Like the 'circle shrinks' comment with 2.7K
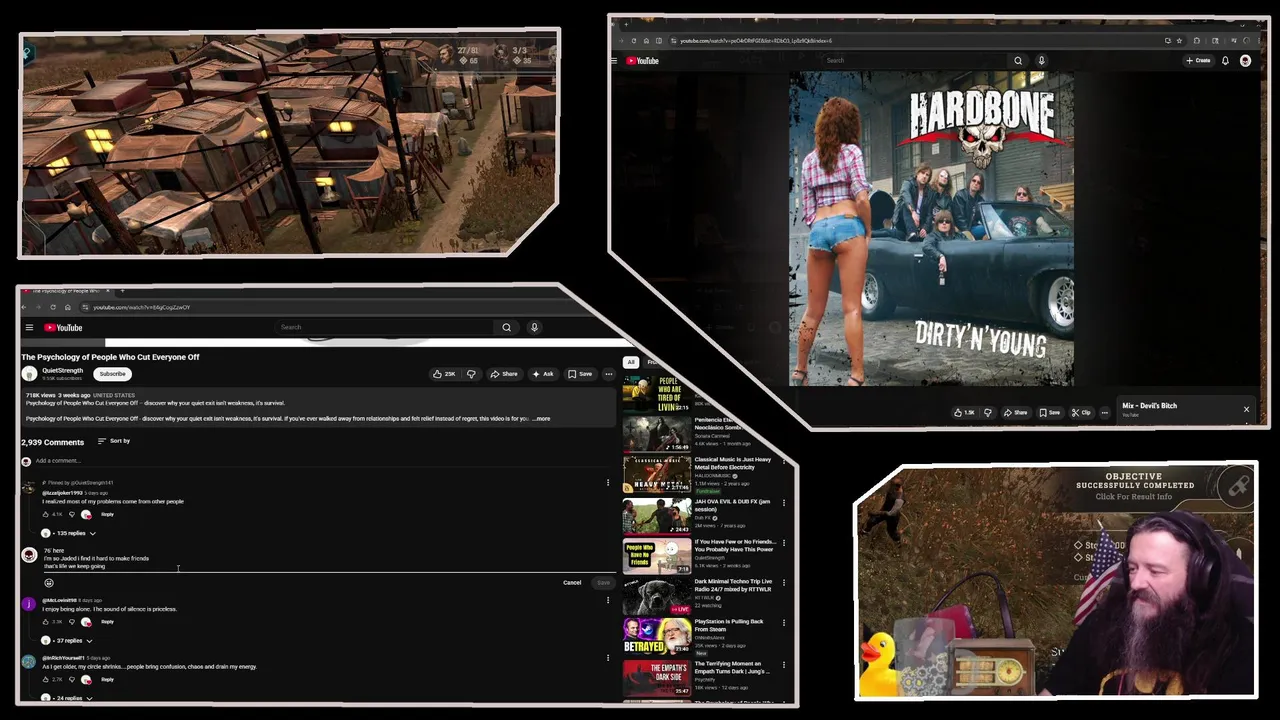Image resolution: width=1280 pixels, height=720 pixels. [x=45, y=679]
